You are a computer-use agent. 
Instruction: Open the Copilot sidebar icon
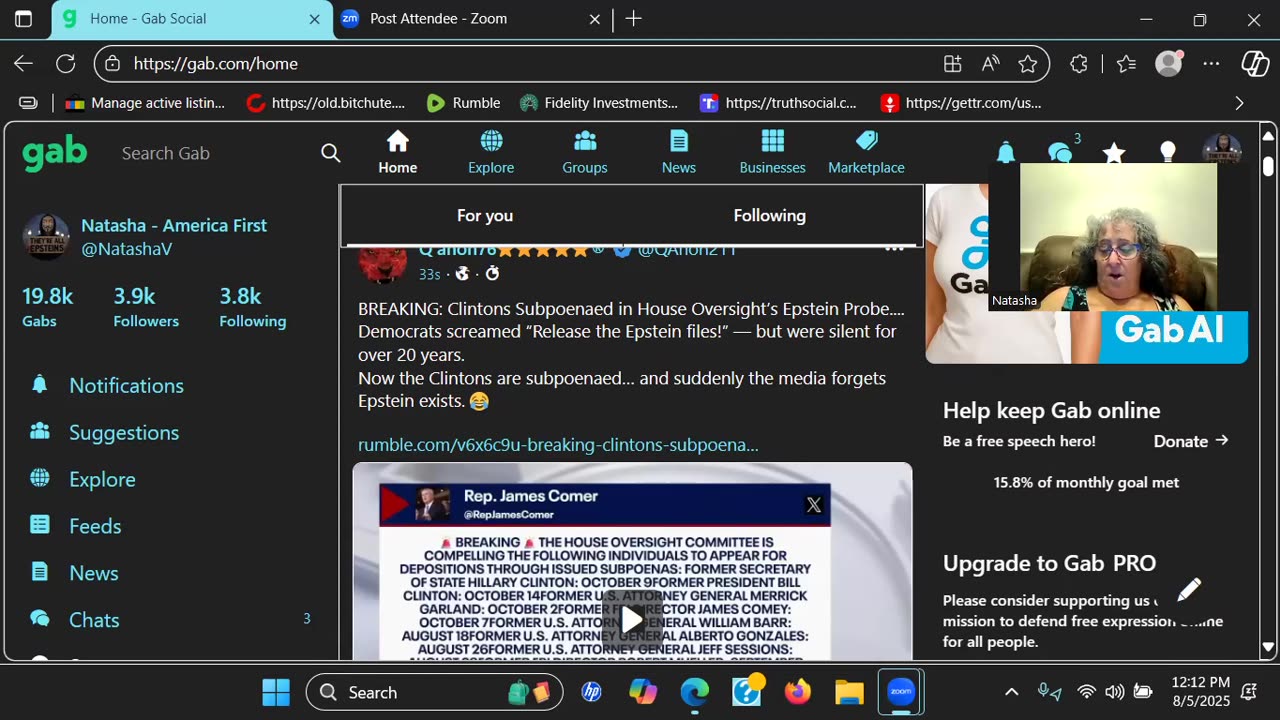(x=1255, y=63)
